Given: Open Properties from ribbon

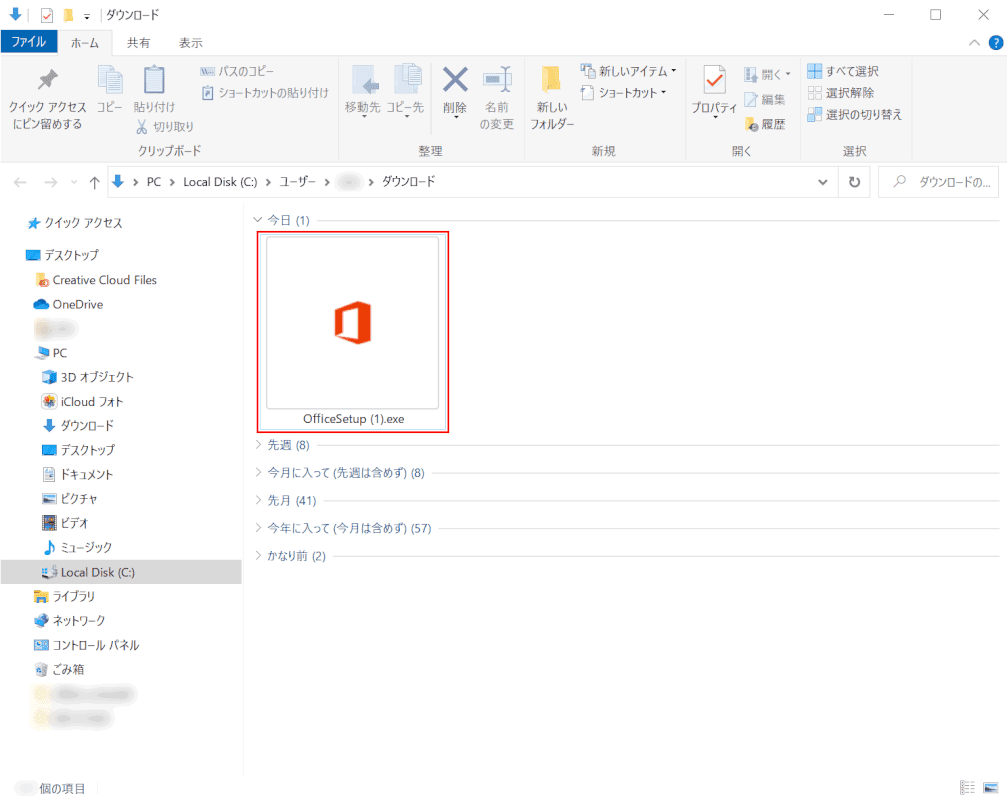Looking at the screenshot, I should [714, 92].
